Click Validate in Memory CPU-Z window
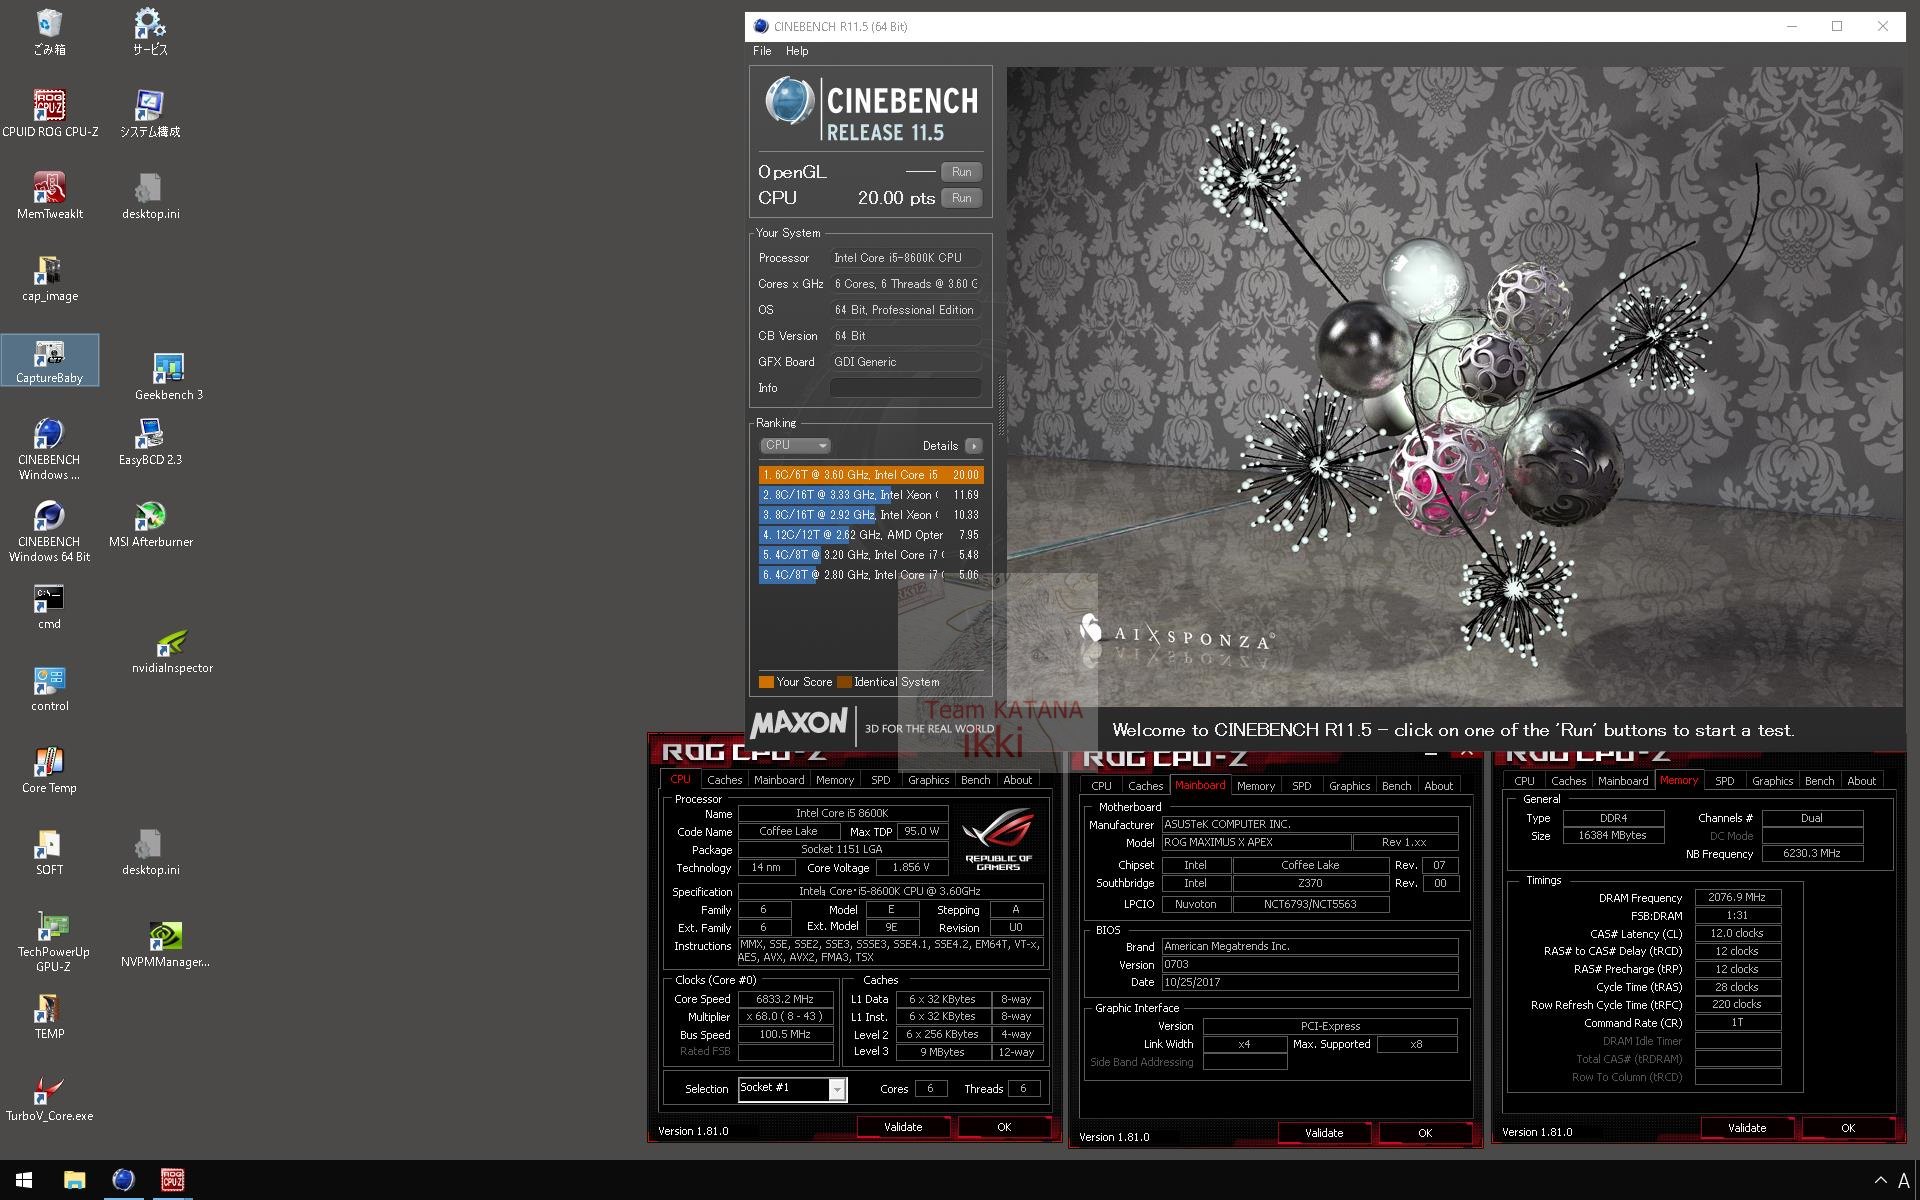 point(1747,1128)
